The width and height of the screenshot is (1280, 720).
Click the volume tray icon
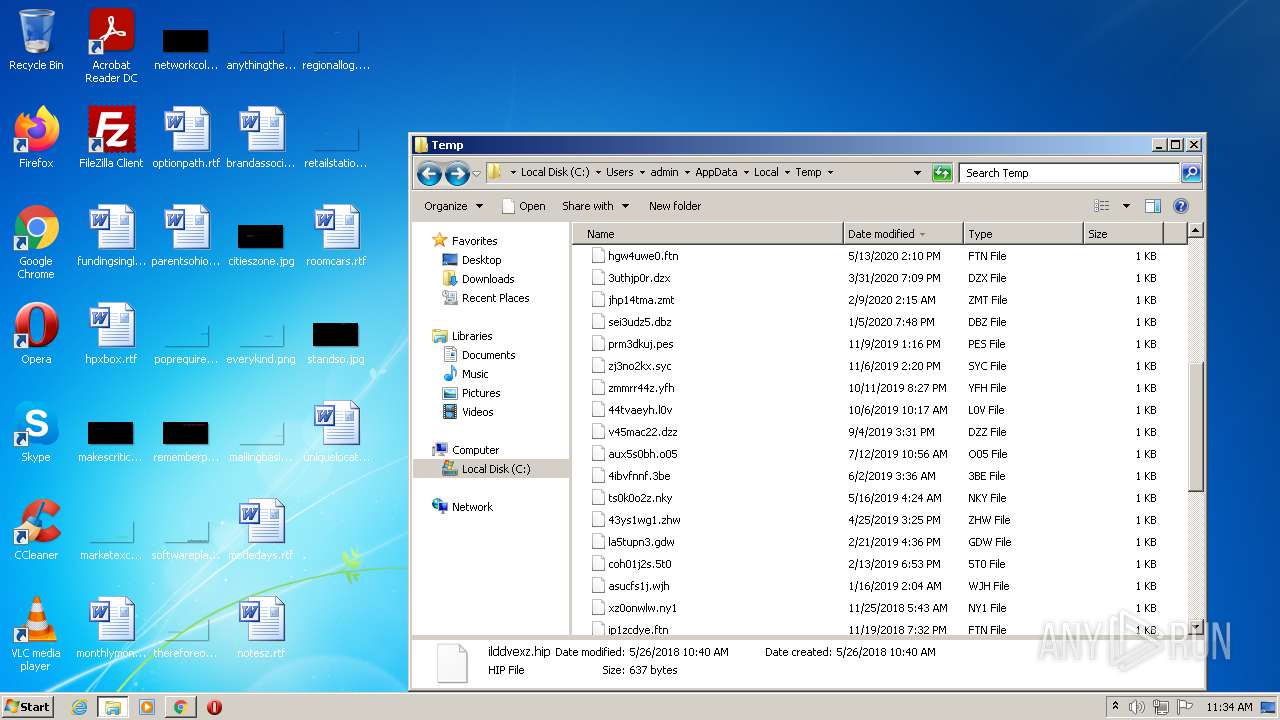point(1137,707)
